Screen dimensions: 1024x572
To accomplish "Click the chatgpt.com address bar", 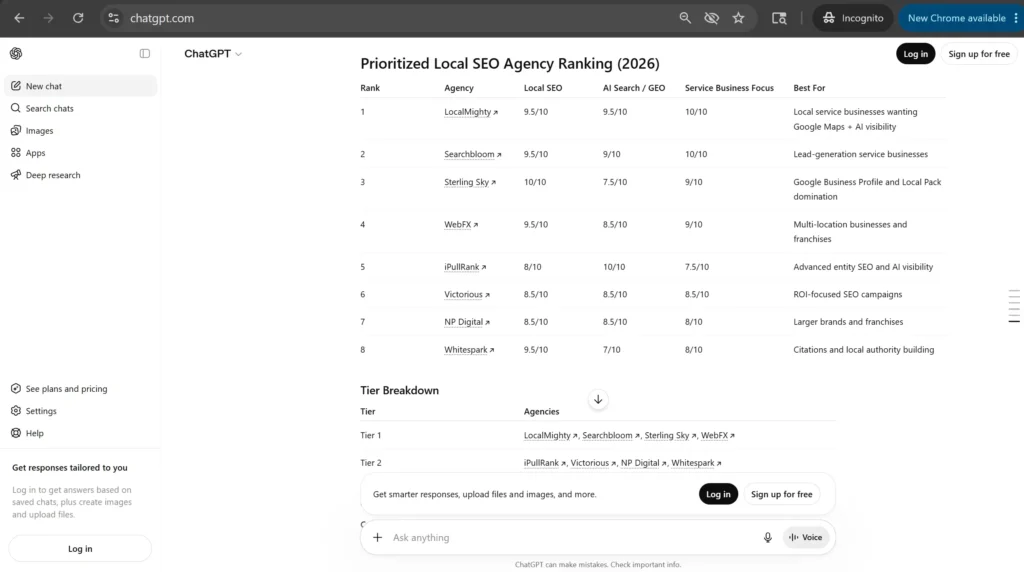I will click(392, 18).
